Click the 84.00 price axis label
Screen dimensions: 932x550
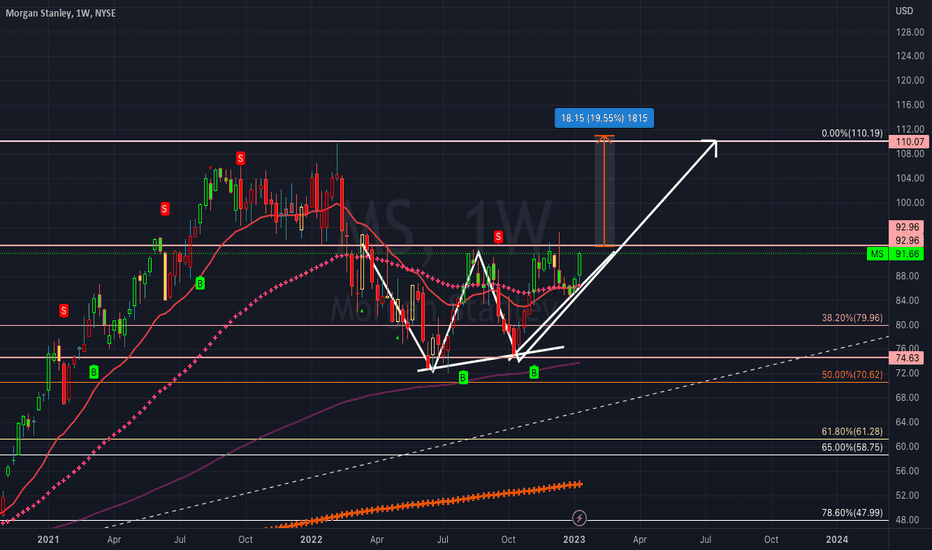click(x=910, y=300)
